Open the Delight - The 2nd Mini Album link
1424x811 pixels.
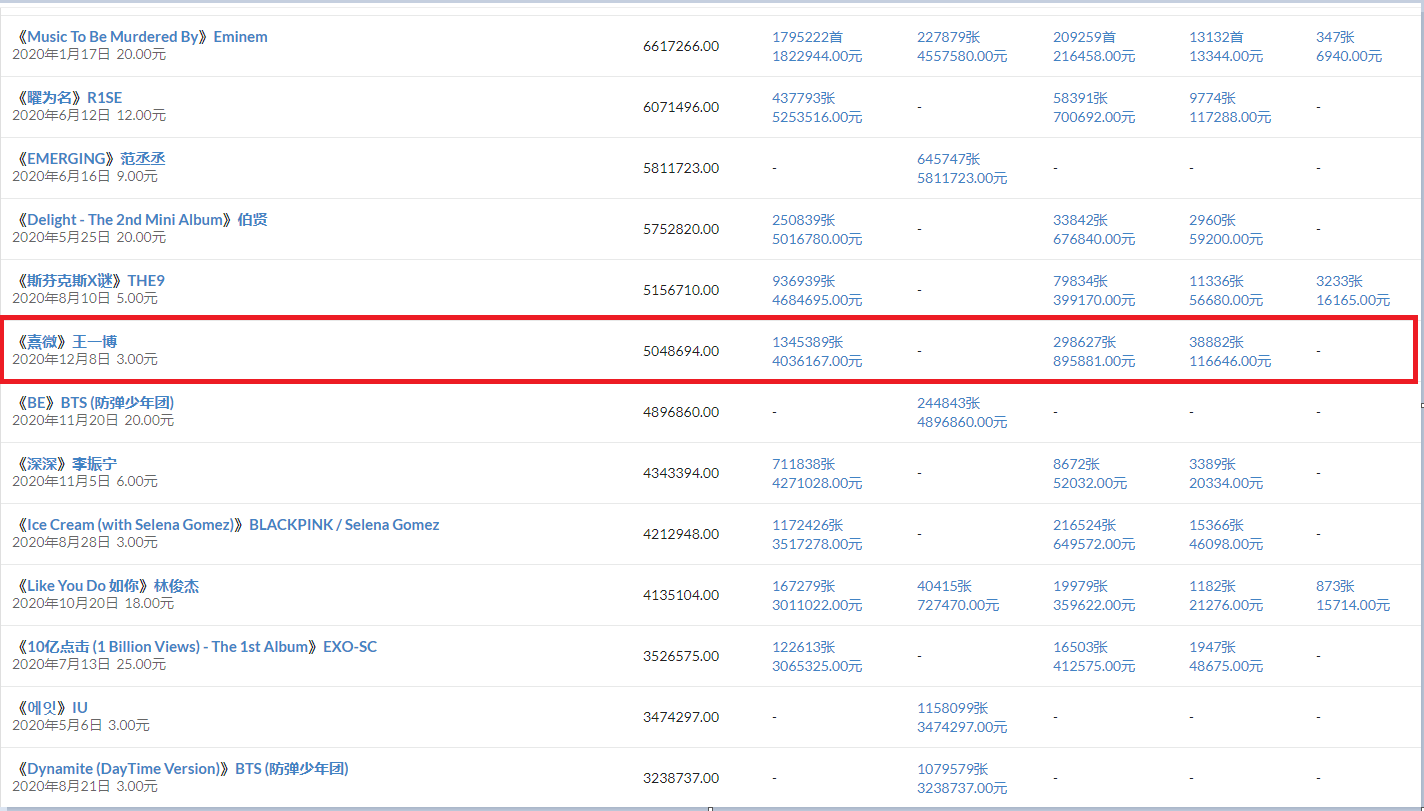tap(142, 220)
